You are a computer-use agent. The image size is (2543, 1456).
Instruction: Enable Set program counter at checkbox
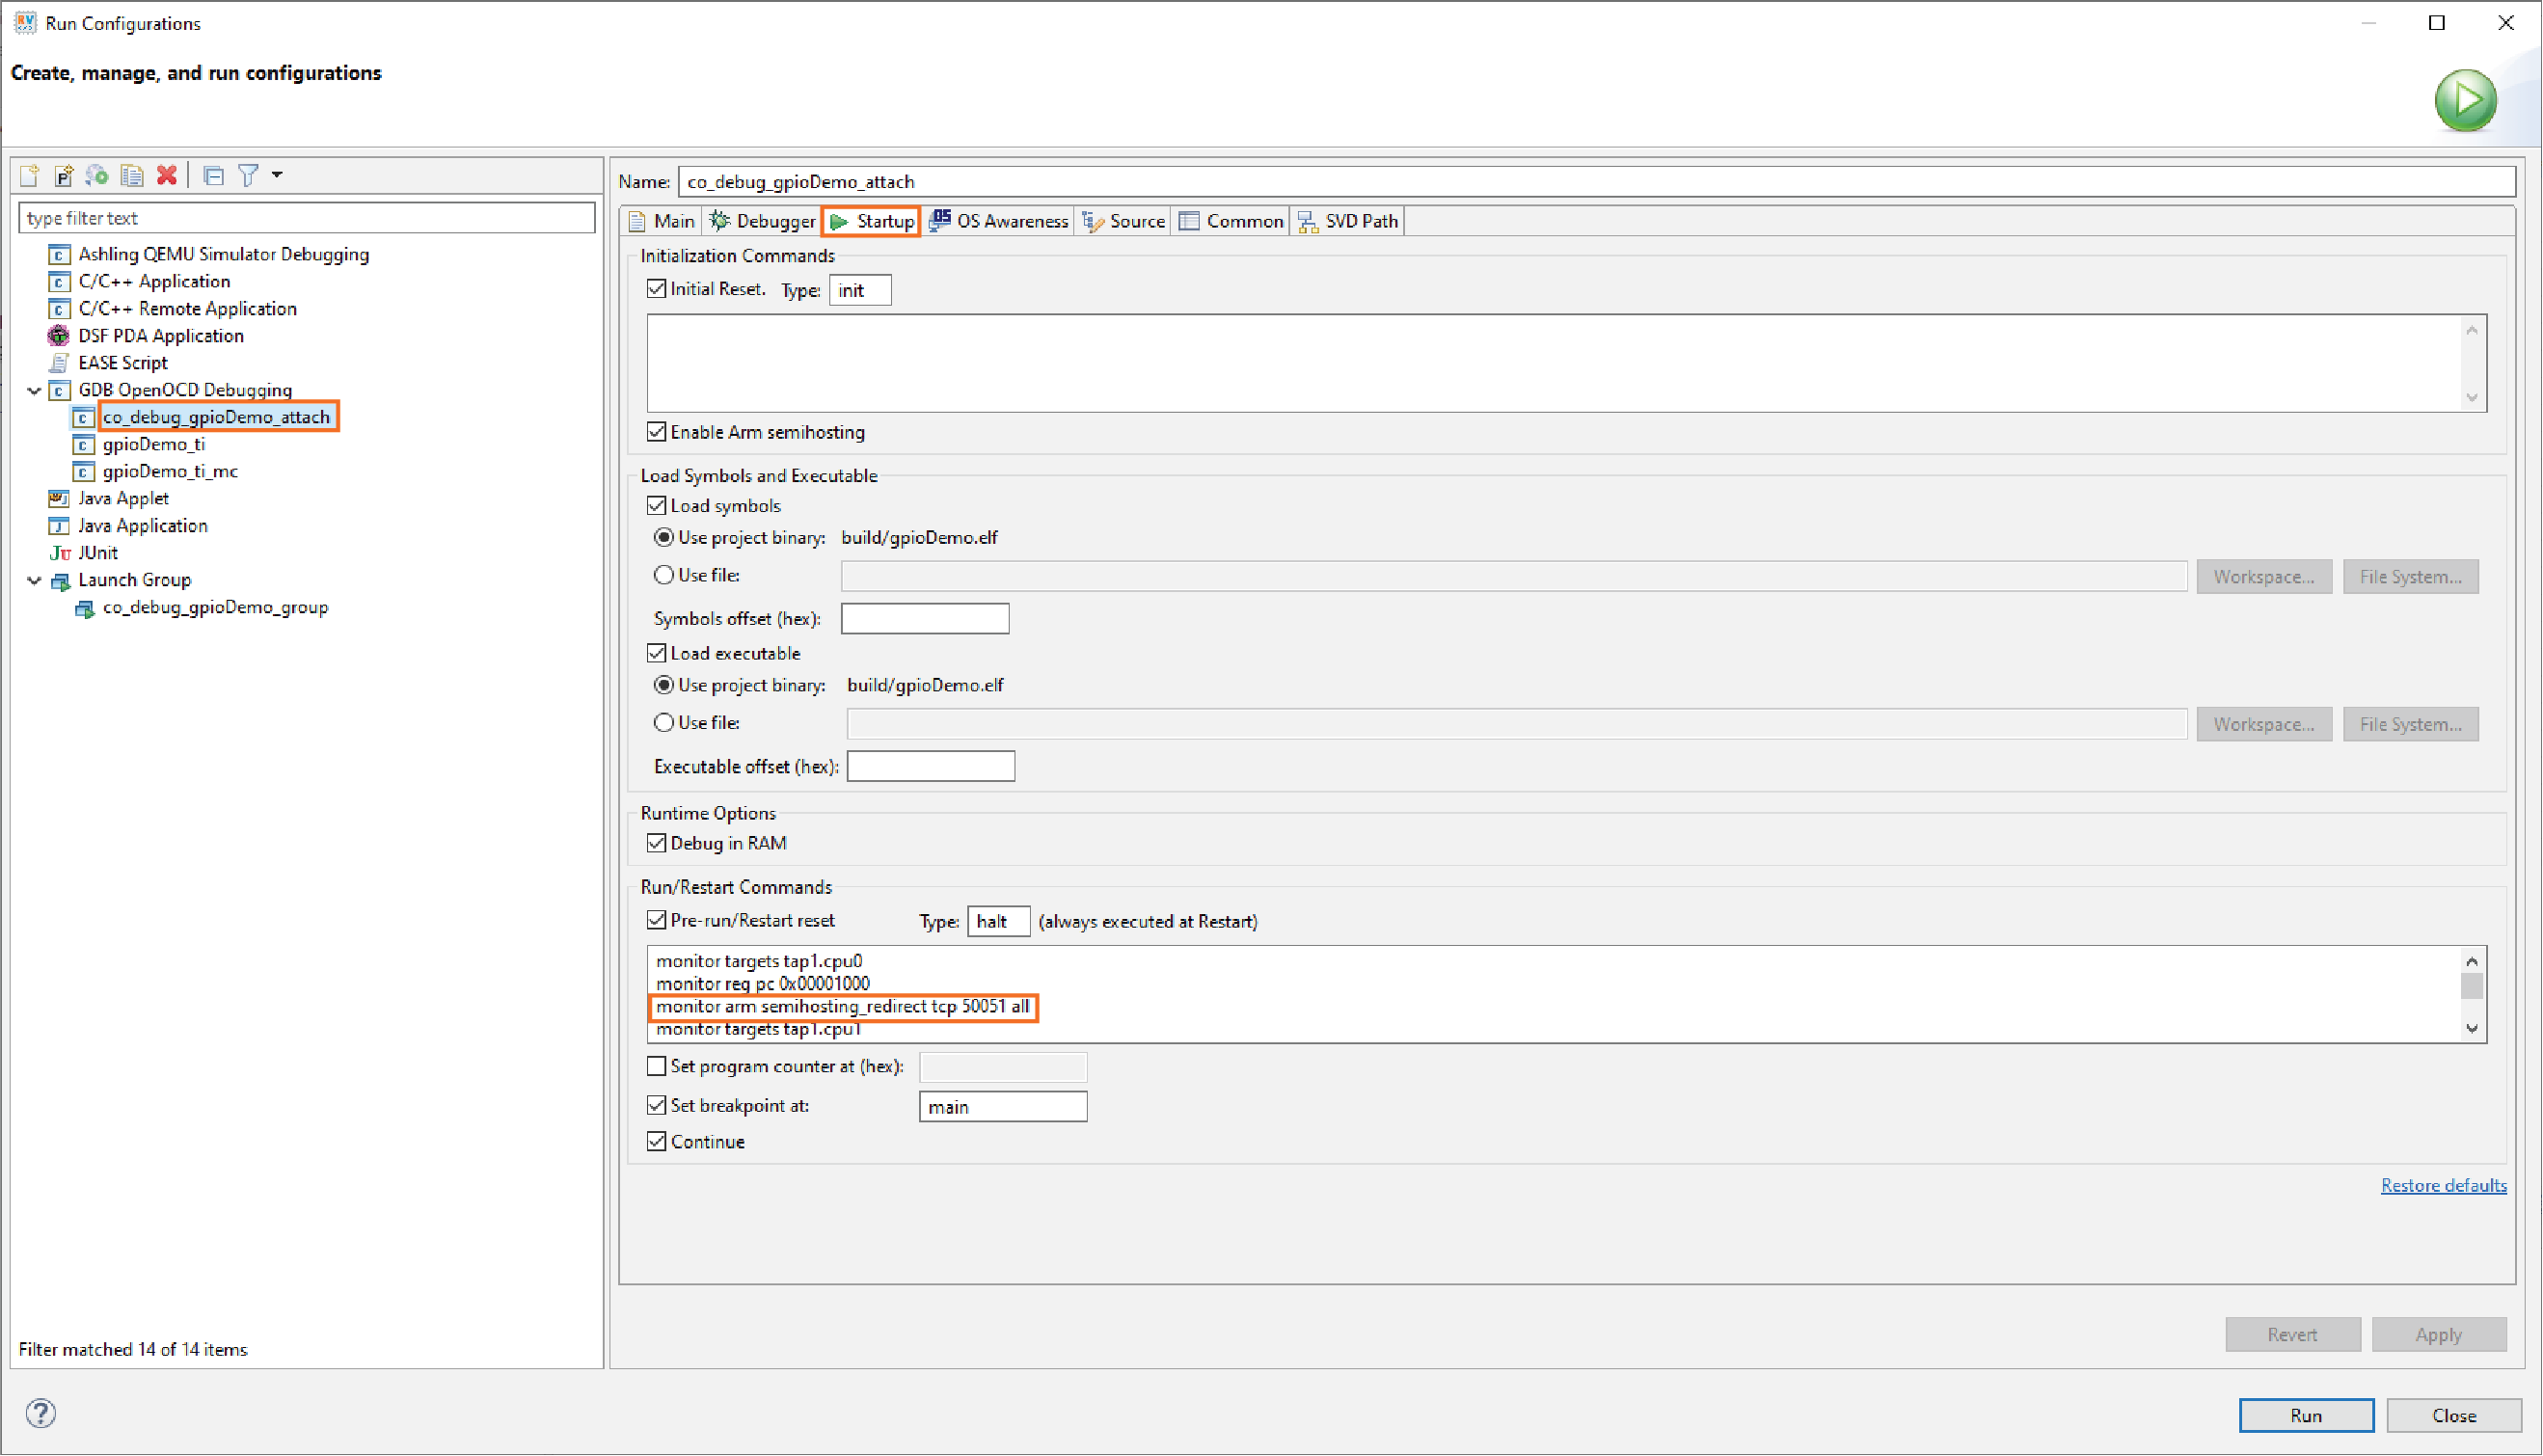point(656,1066)
